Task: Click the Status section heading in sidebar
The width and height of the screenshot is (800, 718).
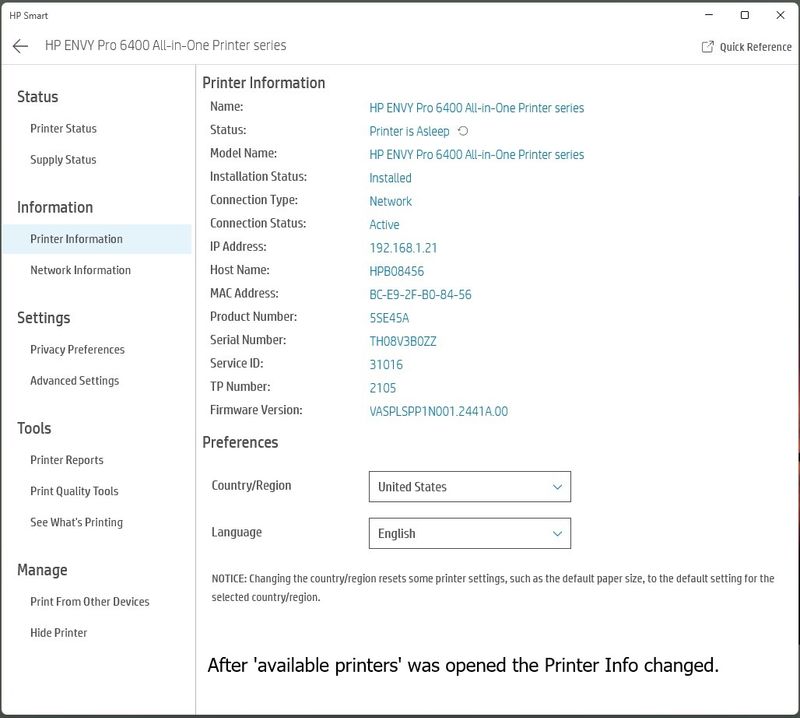Action: click(x=38, y=96)
